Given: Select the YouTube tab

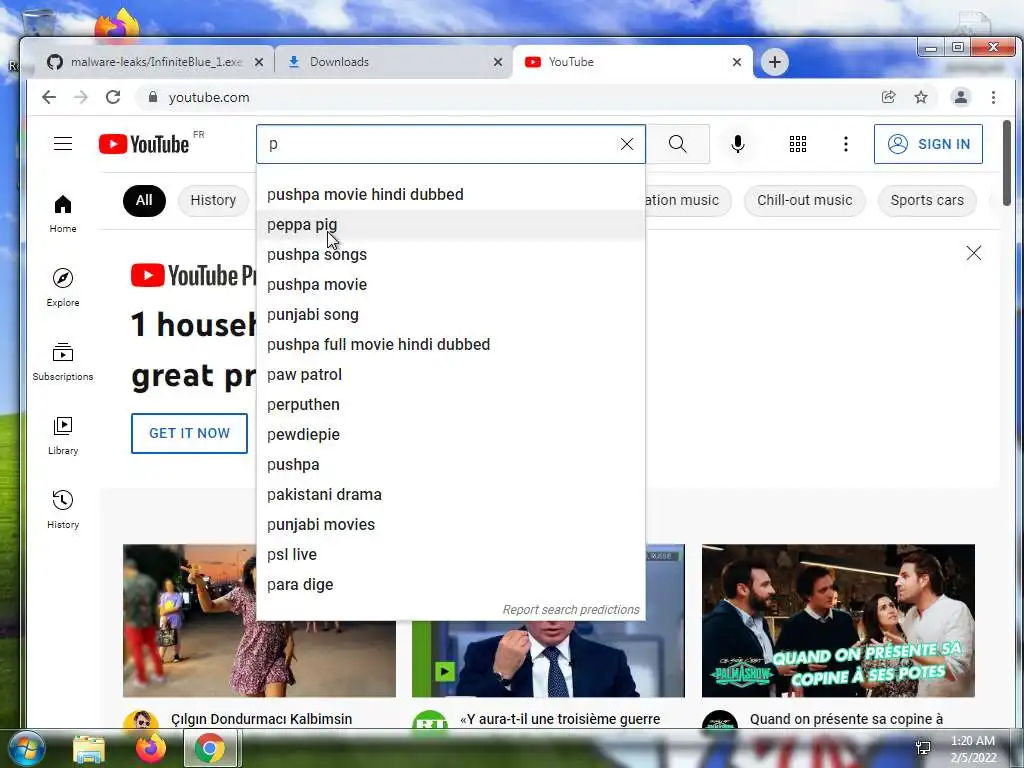Looking at the screenshot, I should (x=632, y=62).
